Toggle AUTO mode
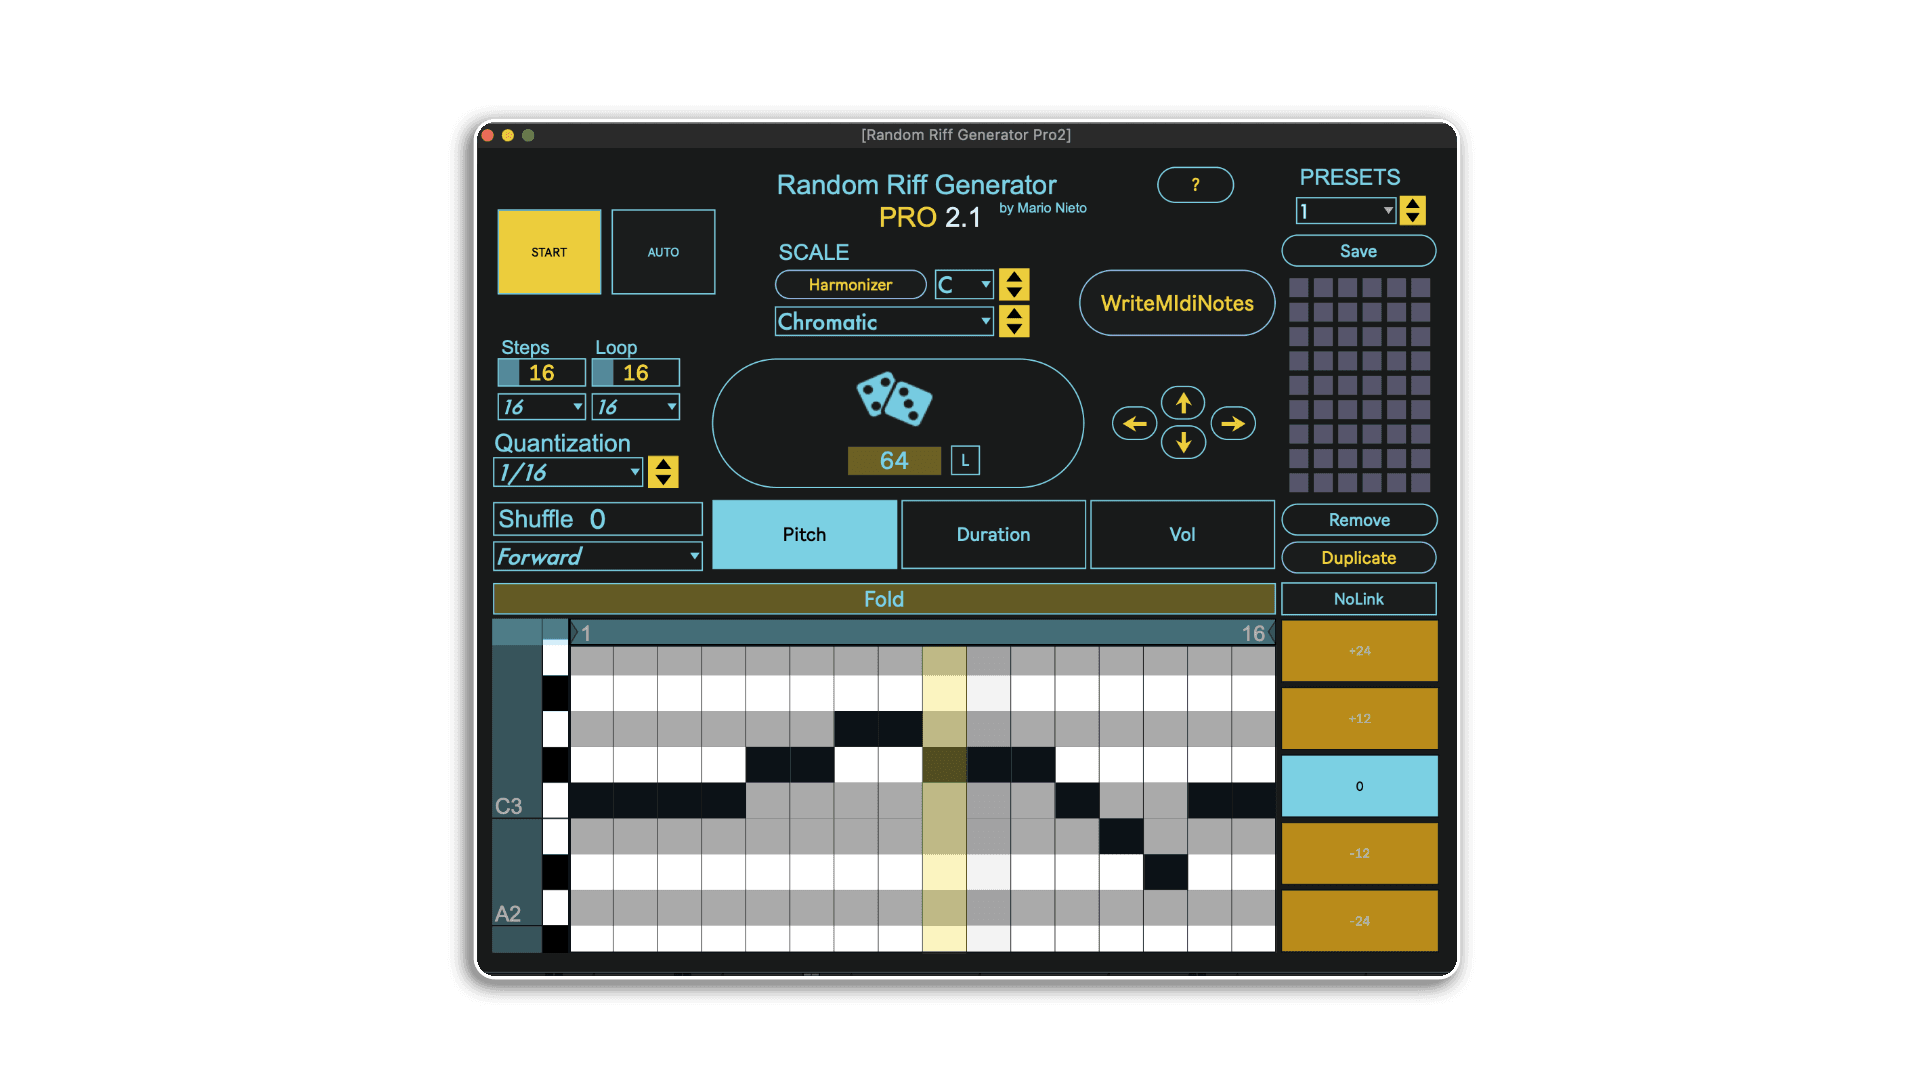The height and width of the screenshot is (1080, 1920). (663, 252)
